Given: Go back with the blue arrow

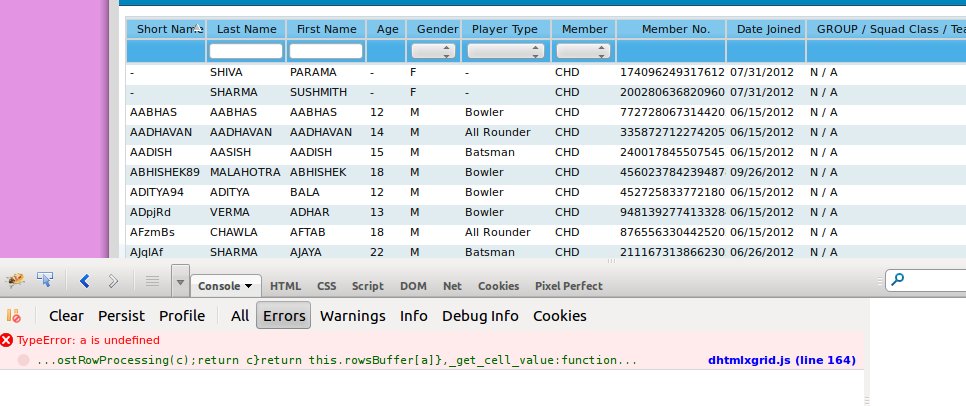Looking at the screenshot, I should coord(84,281).
